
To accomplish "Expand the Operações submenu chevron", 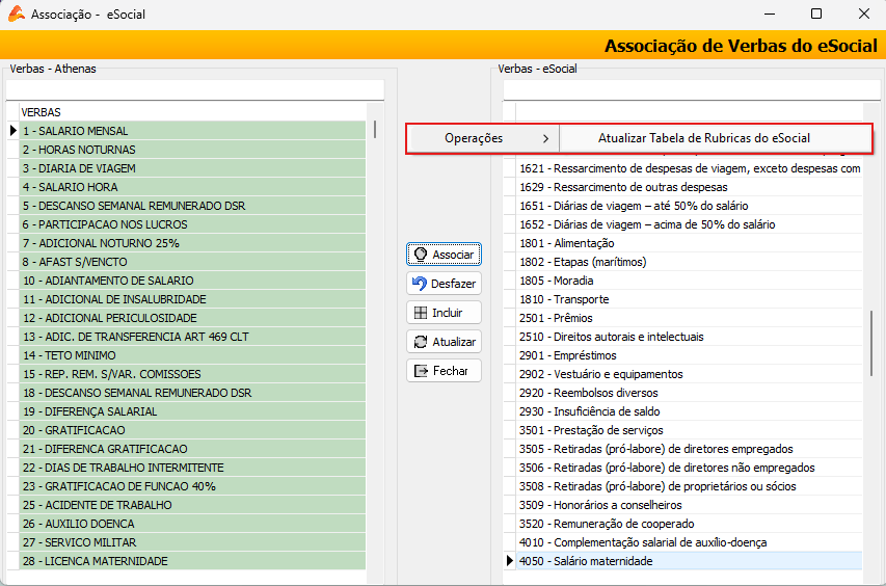I will tap(545, 138).
